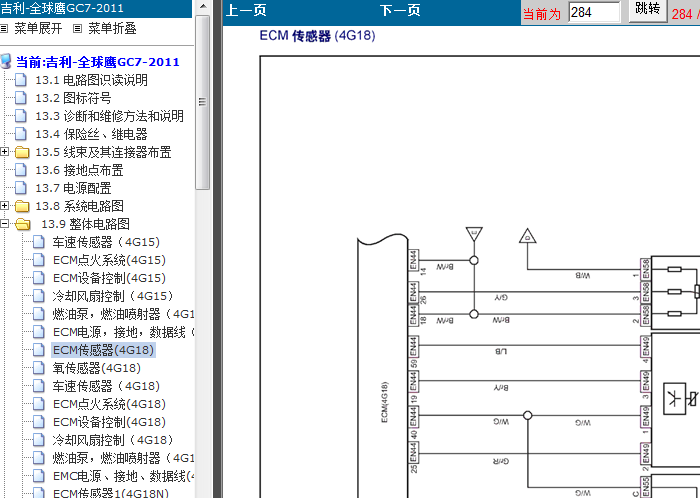This screenshot has height=498, width=700.
Task: Select 13.5 线束及其连接器布置 label
Action: tap(103, 152)
